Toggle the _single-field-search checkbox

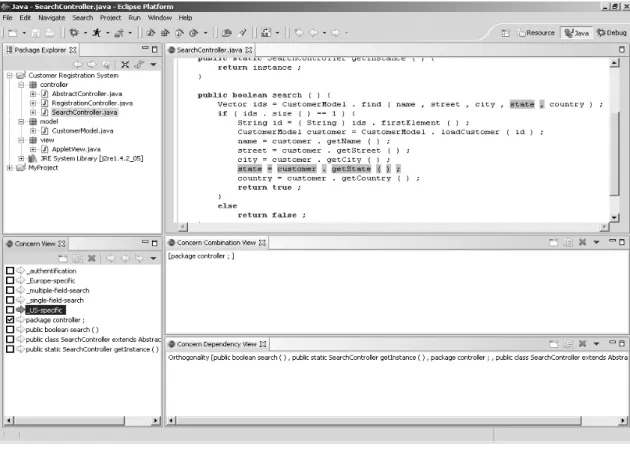click(x=10, y=300)
